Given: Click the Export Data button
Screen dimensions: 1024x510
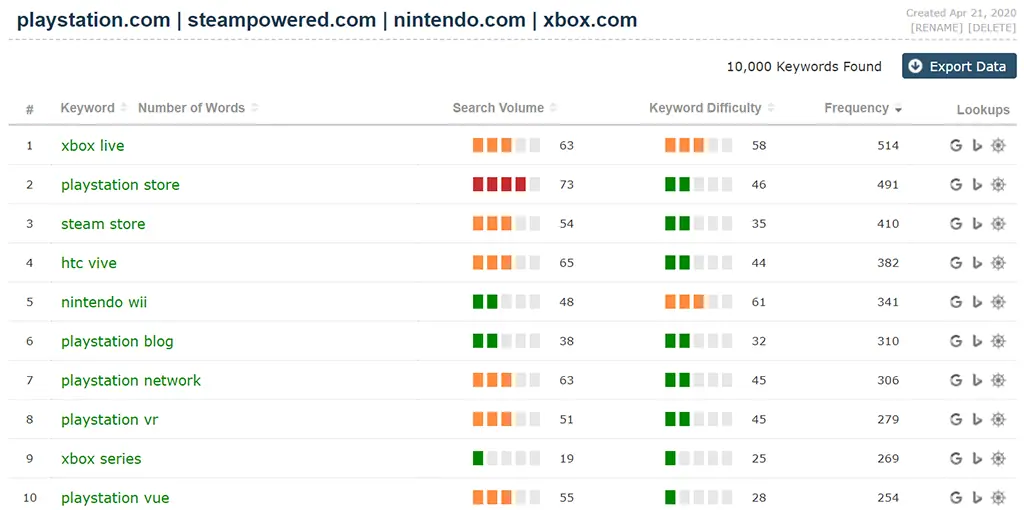Looking at the screenshot, I should (959, 66).
